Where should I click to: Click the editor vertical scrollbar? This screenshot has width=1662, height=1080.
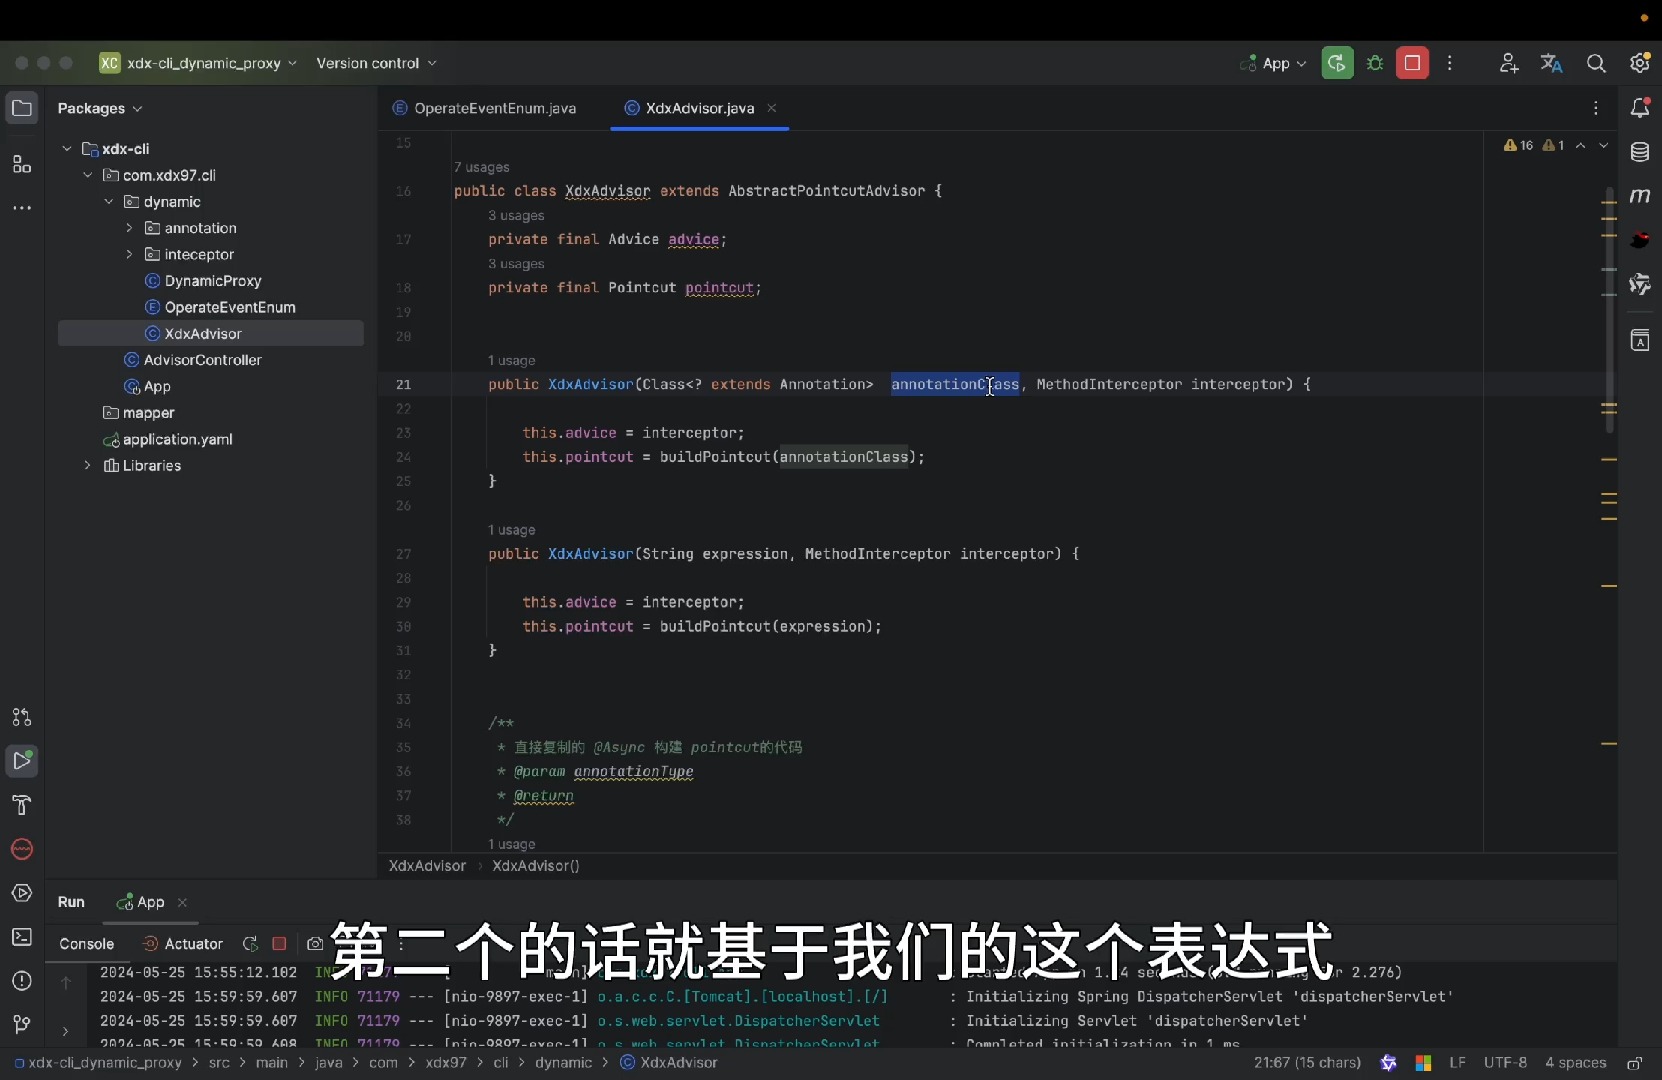(x=1609, y=310)
